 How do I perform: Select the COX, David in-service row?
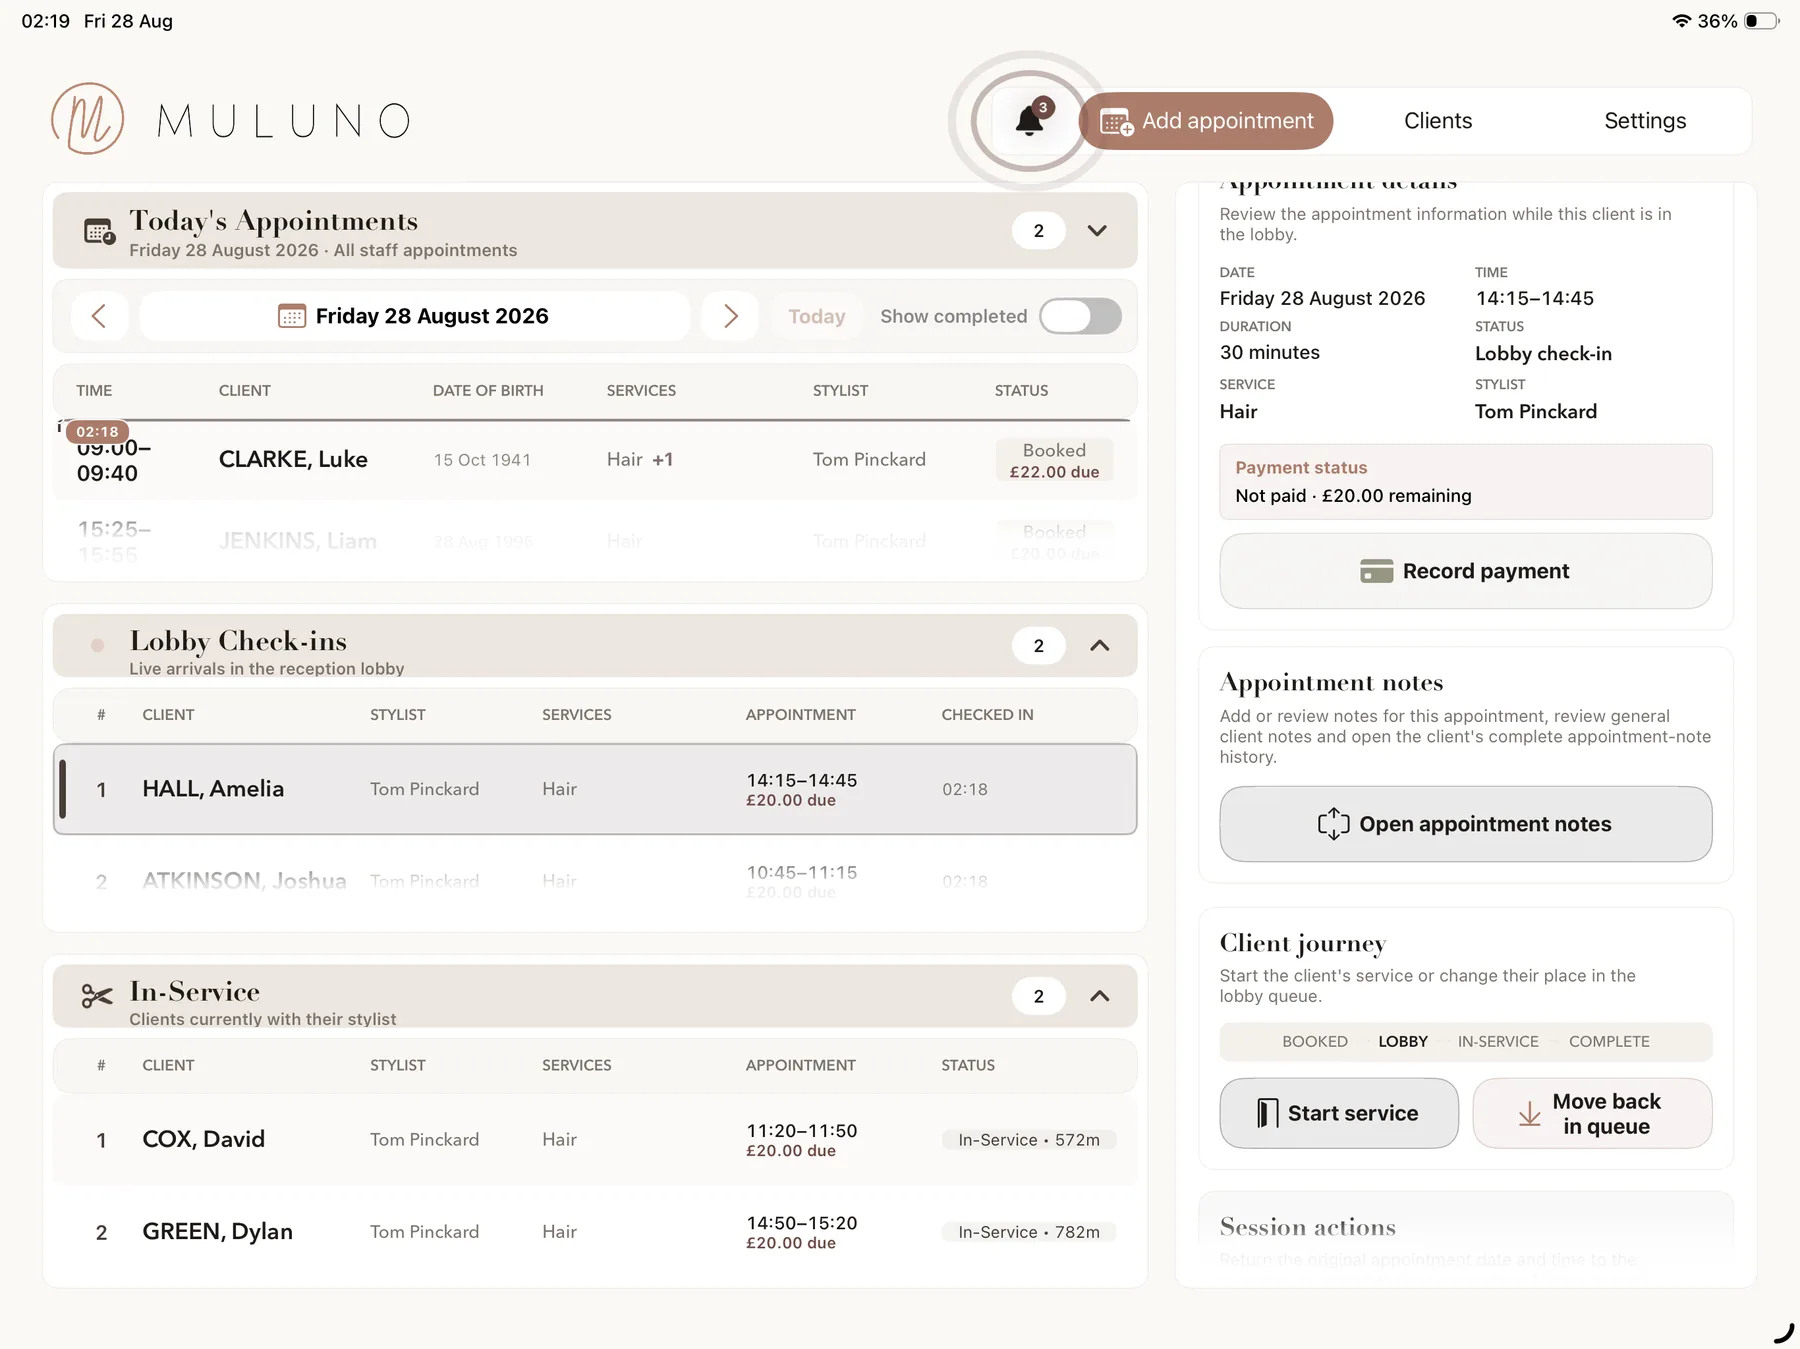point(594,1140)
